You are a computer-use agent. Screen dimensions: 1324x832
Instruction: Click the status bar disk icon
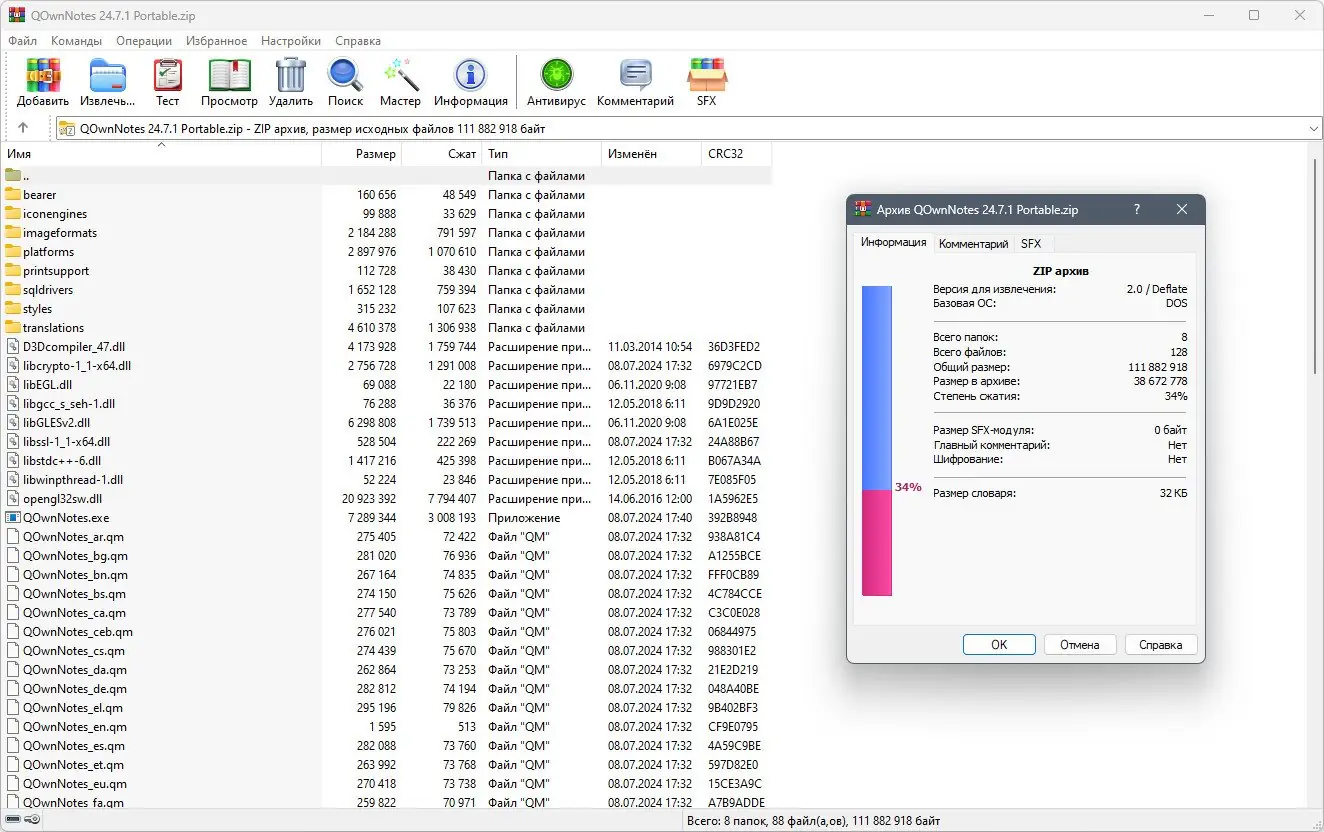click(x=13, y=821)
